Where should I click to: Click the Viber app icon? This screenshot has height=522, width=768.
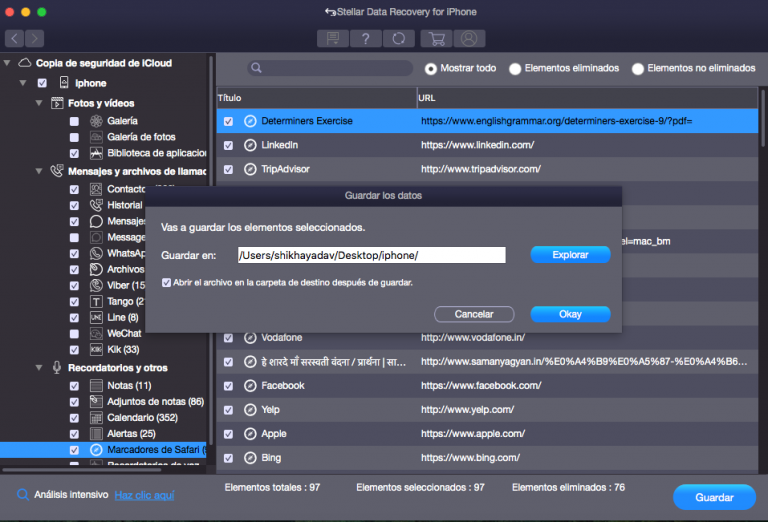pyautogui.click(x=96, y=285)
